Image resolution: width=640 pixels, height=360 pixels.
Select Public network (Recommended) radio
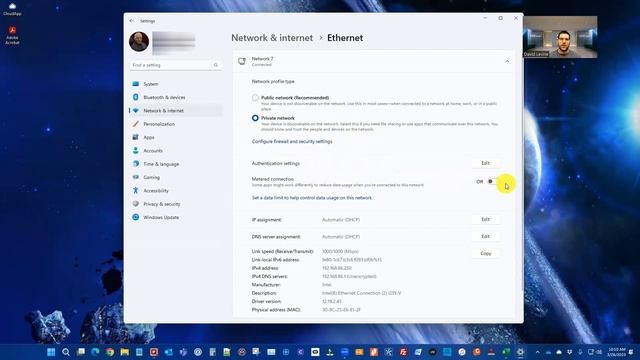[255, 98]
